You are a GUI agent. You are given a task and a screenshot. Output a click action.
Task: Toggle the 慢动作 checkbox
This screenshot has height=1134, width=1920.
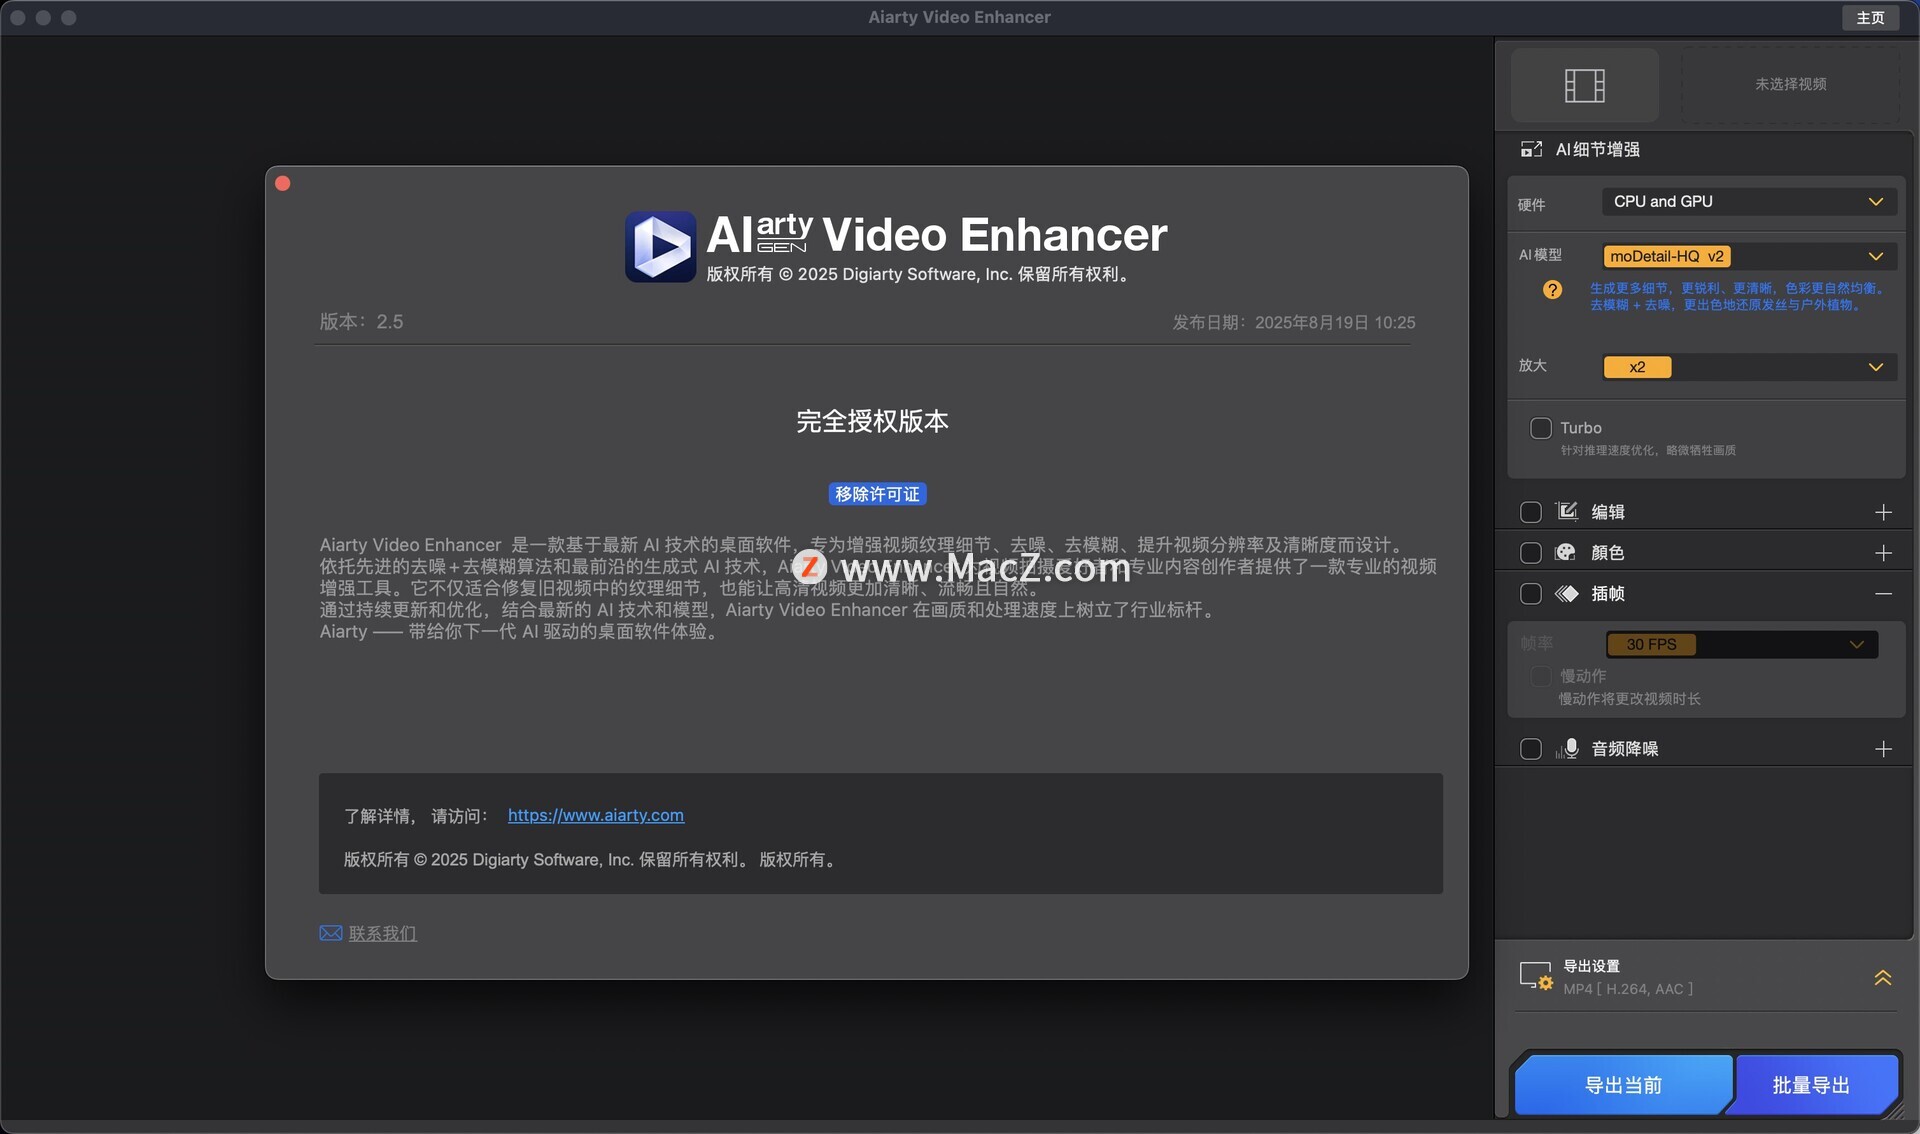pos(1541,677)
